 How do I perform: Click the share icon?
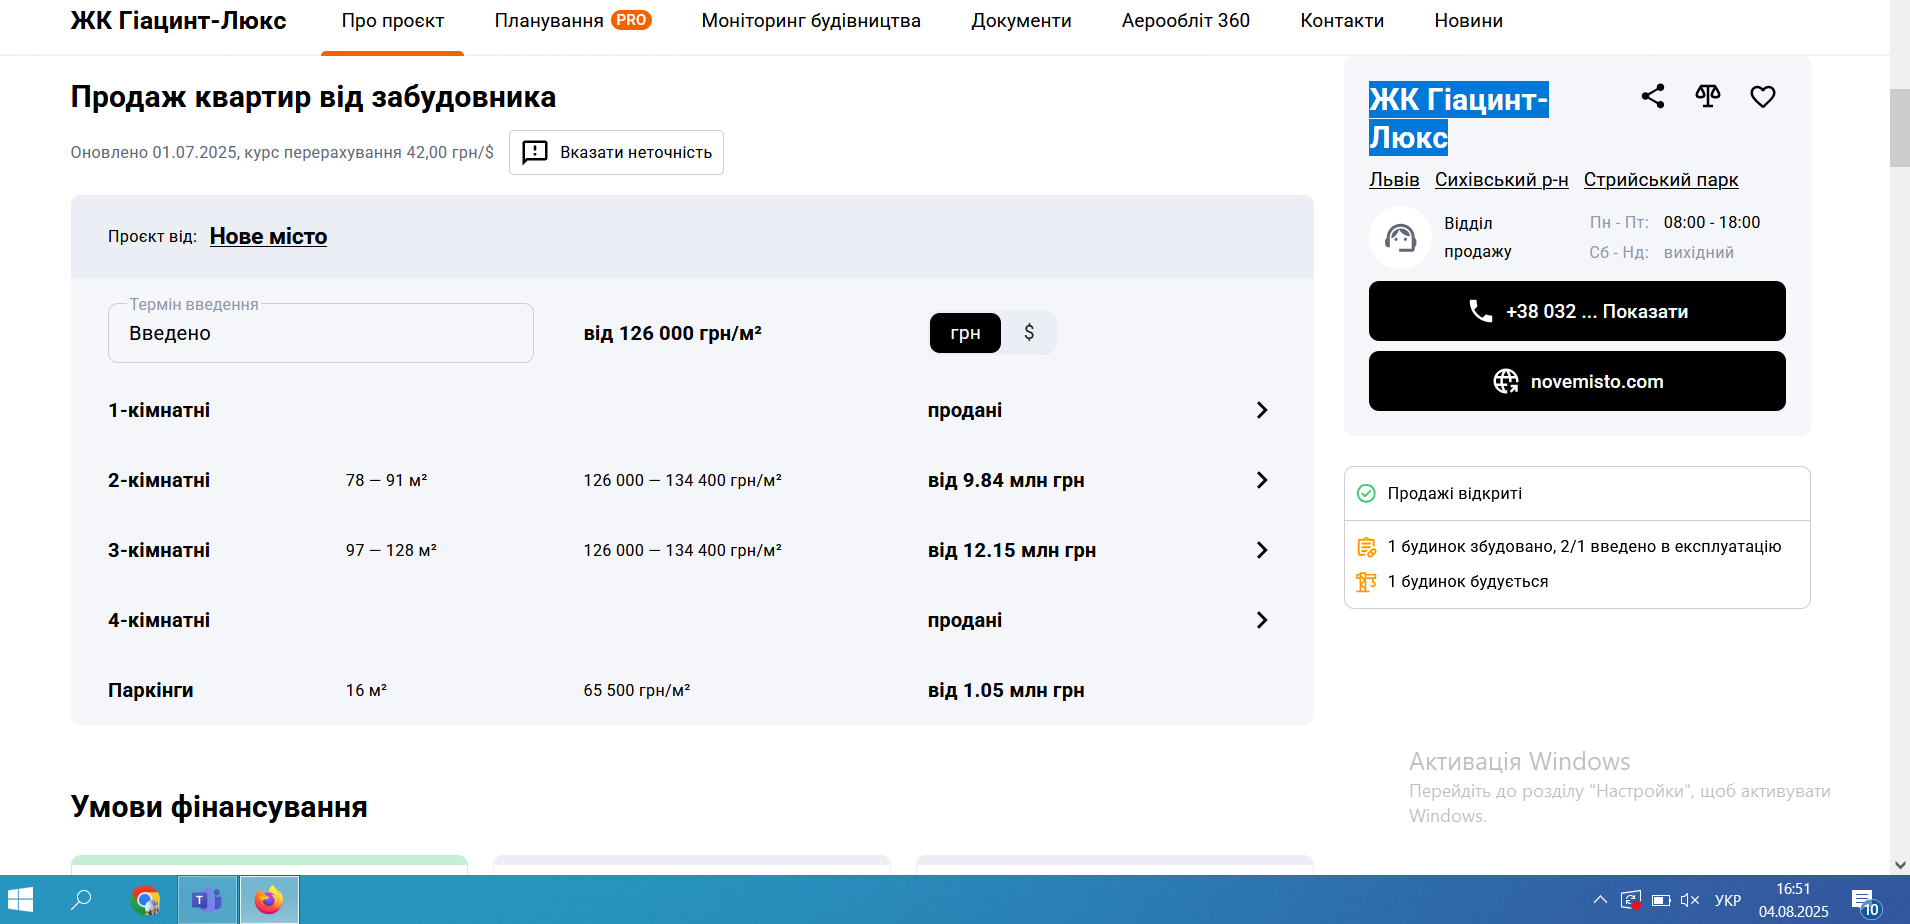(1653, 96)
